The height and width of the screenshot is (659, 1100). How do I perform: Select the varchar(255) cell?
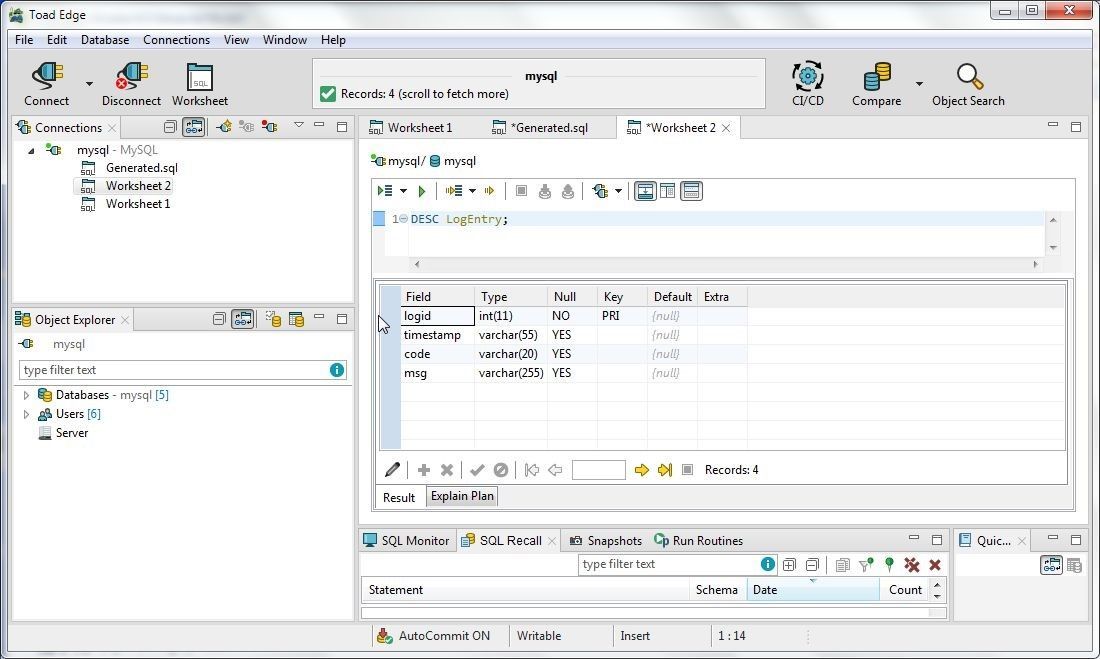pyautogui.click(x=511, y=373)
